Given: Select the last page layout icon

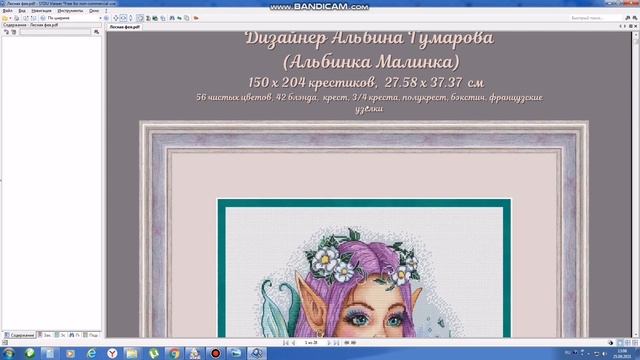Looking at the screenshot, I should coord(635,343).
